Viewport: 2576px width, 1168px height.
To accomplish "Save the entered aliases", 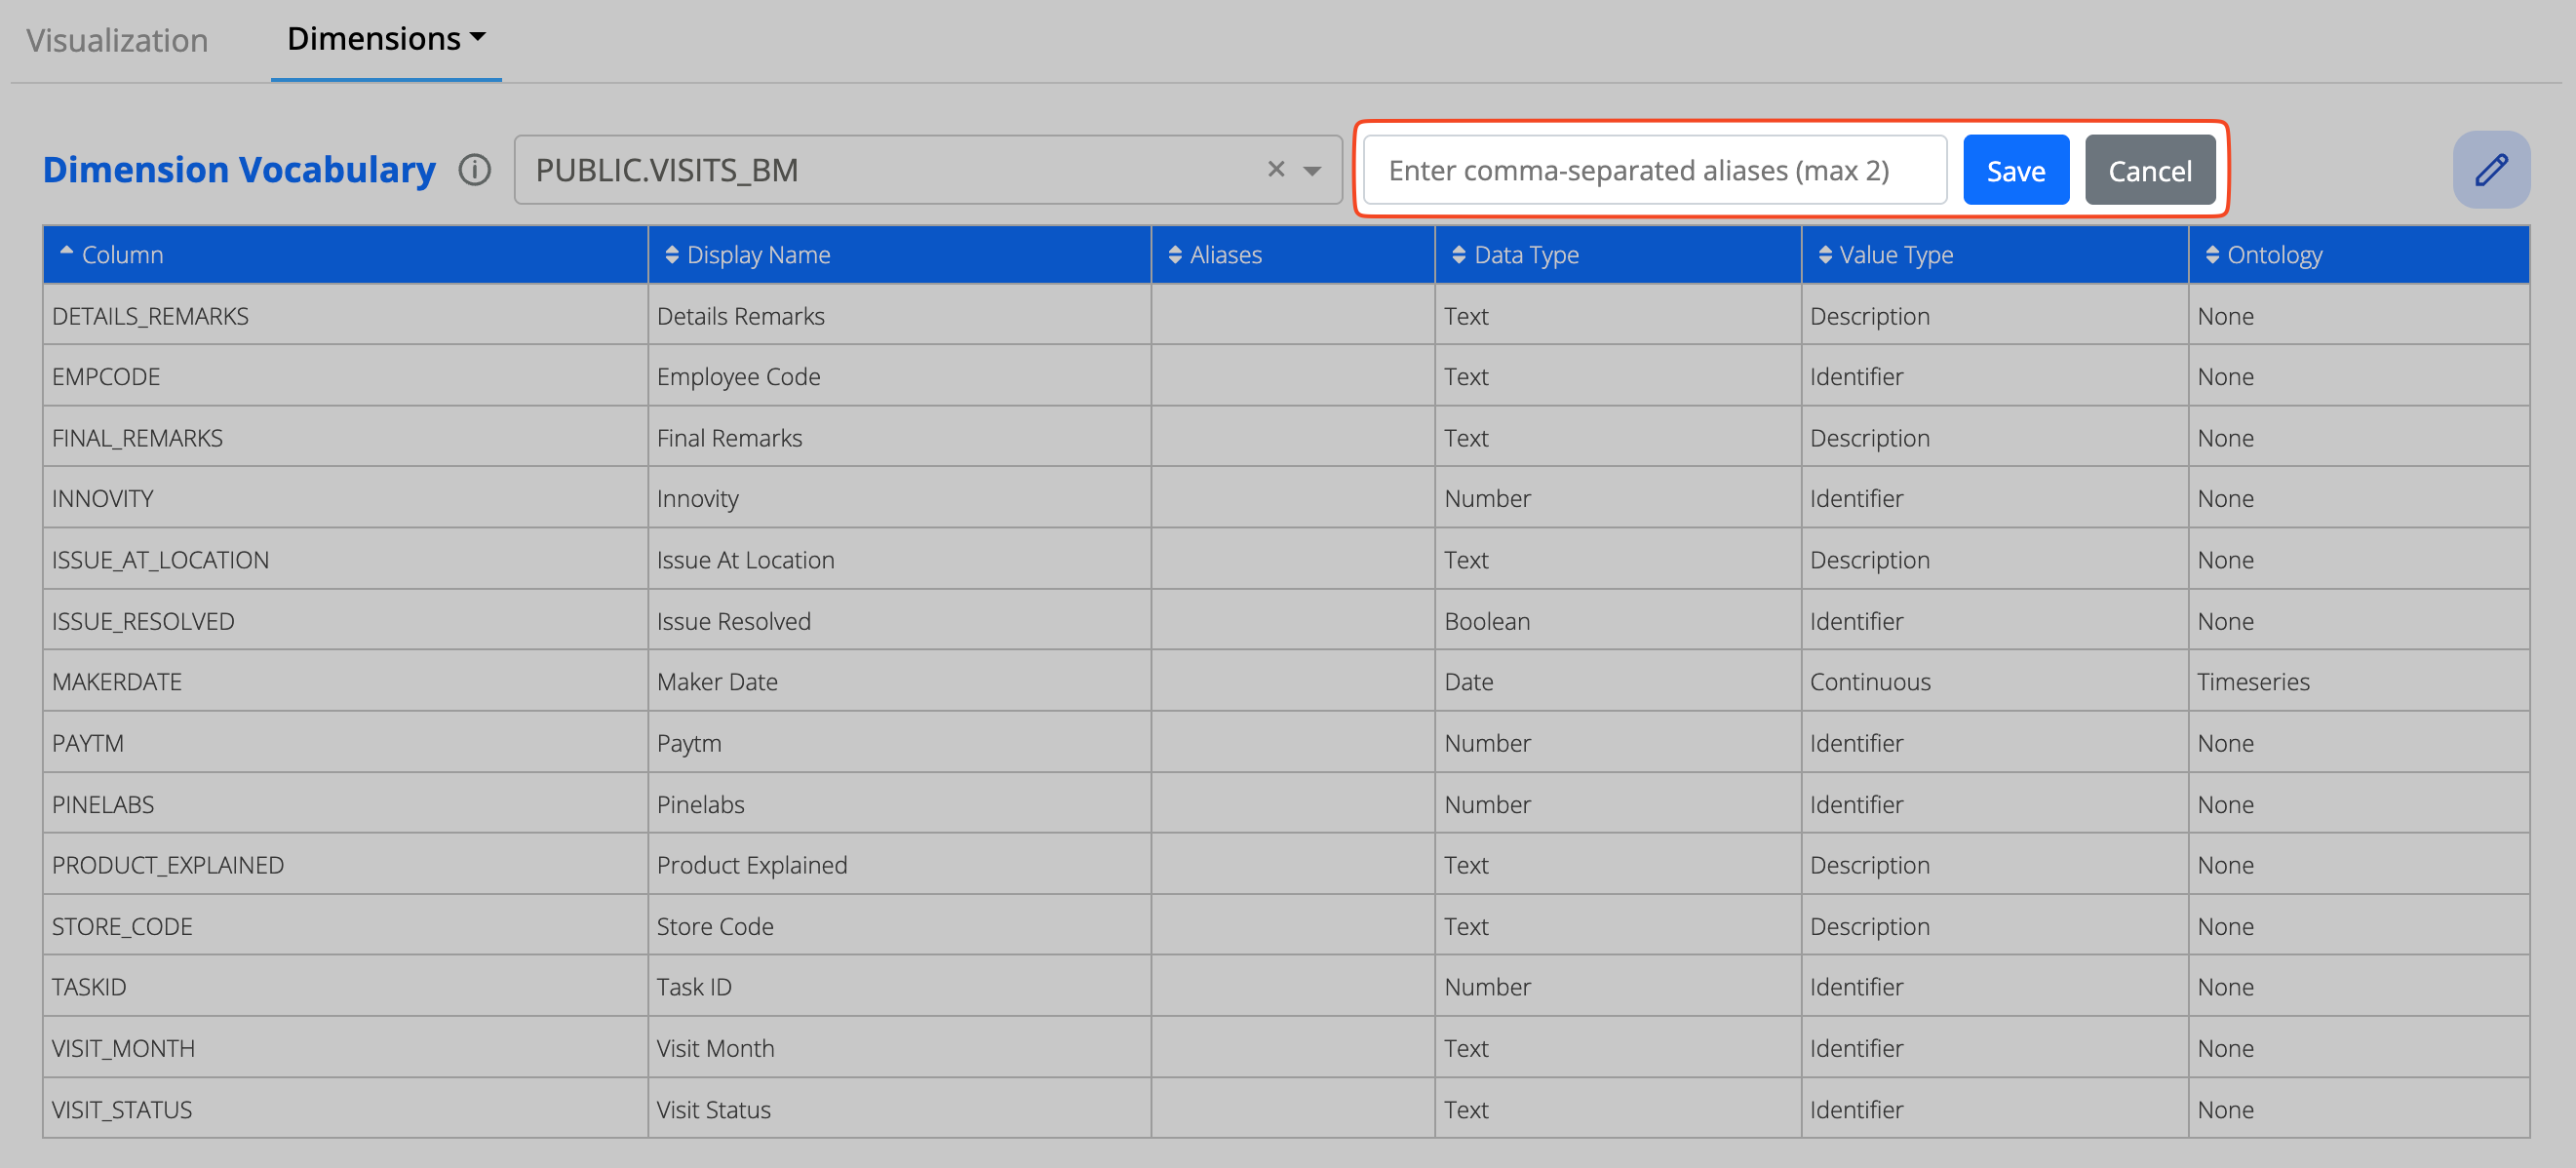I will point(2016,169).
